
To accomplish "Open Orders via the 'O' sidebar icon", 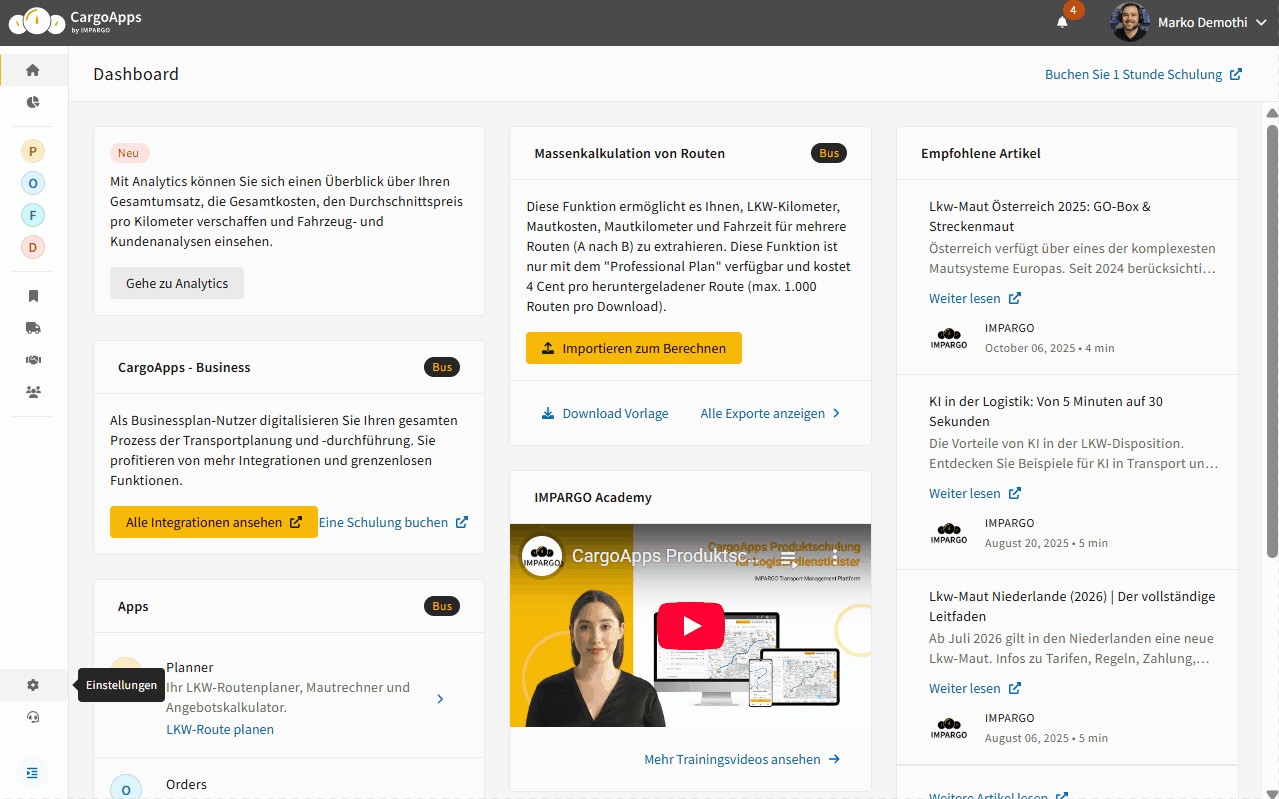I will 33,183.
